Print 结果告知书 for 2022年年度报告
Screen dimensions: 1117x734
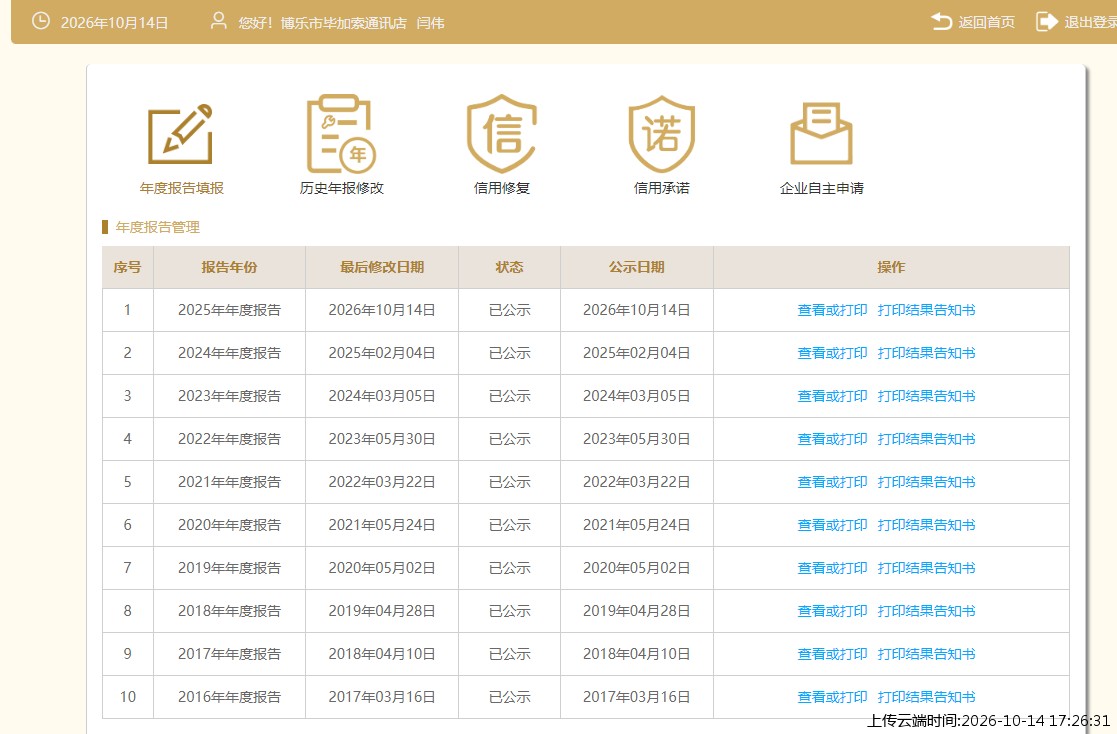coord(926,439)
